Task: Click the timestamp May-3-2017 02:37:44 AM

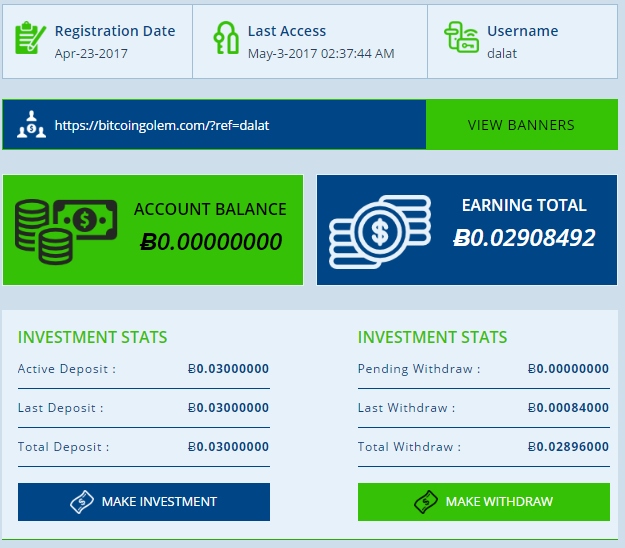Action: [x=321, y=53]
